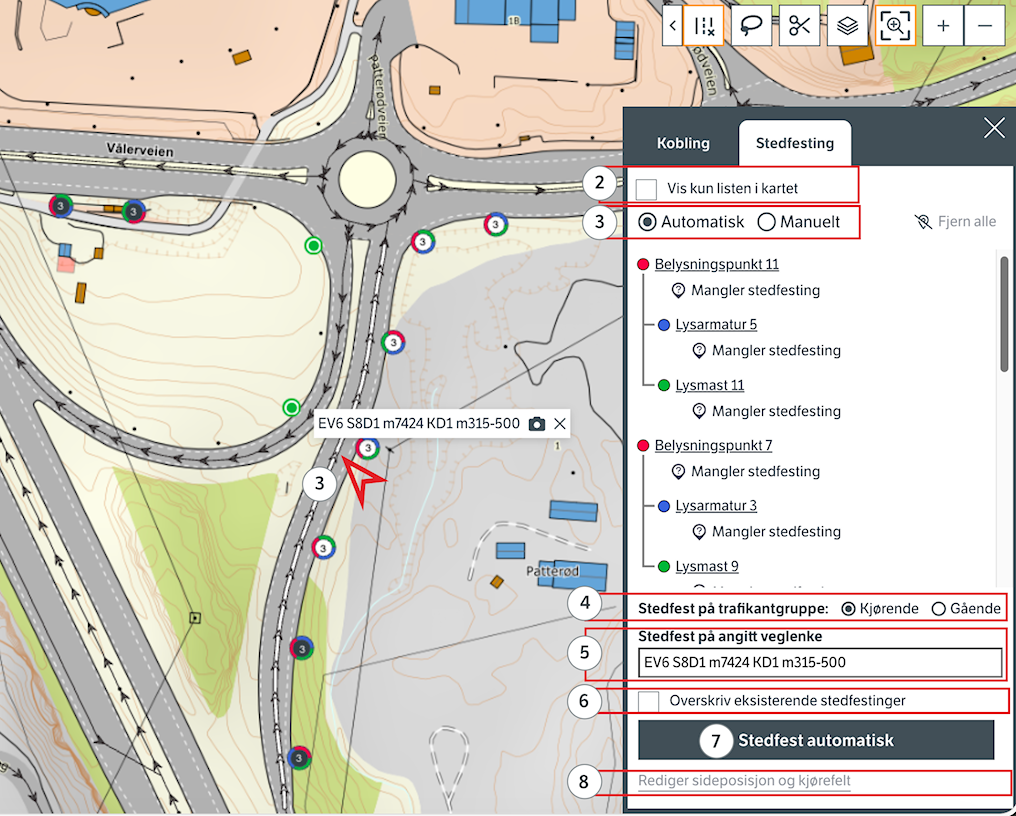This screenshot has height=816, width=1016.
Task: Switch to the Kobling tab
Action: pos(683,143)
